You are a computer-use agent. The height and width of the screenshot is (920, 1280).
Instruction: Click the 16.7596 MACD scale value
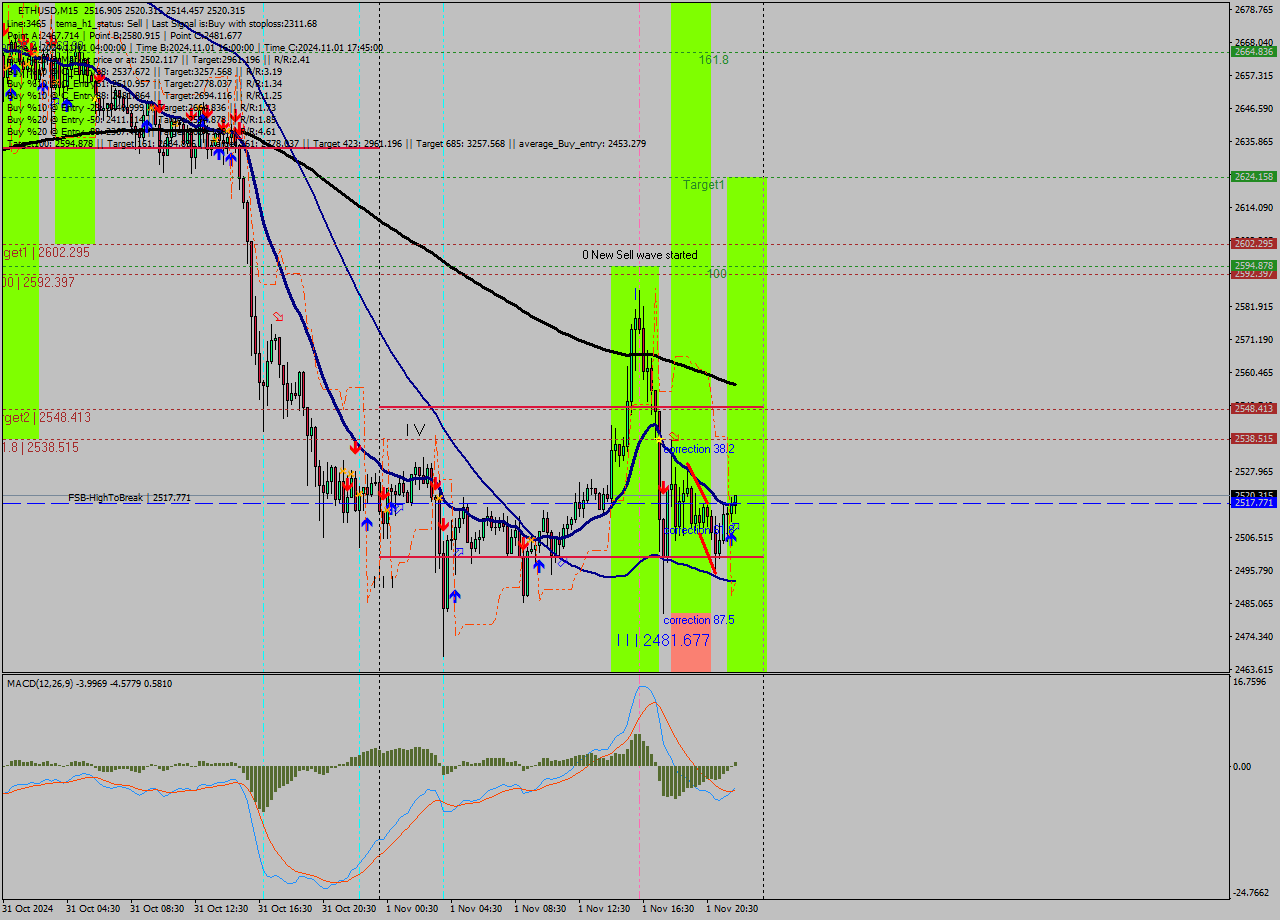coord(1250,682)
